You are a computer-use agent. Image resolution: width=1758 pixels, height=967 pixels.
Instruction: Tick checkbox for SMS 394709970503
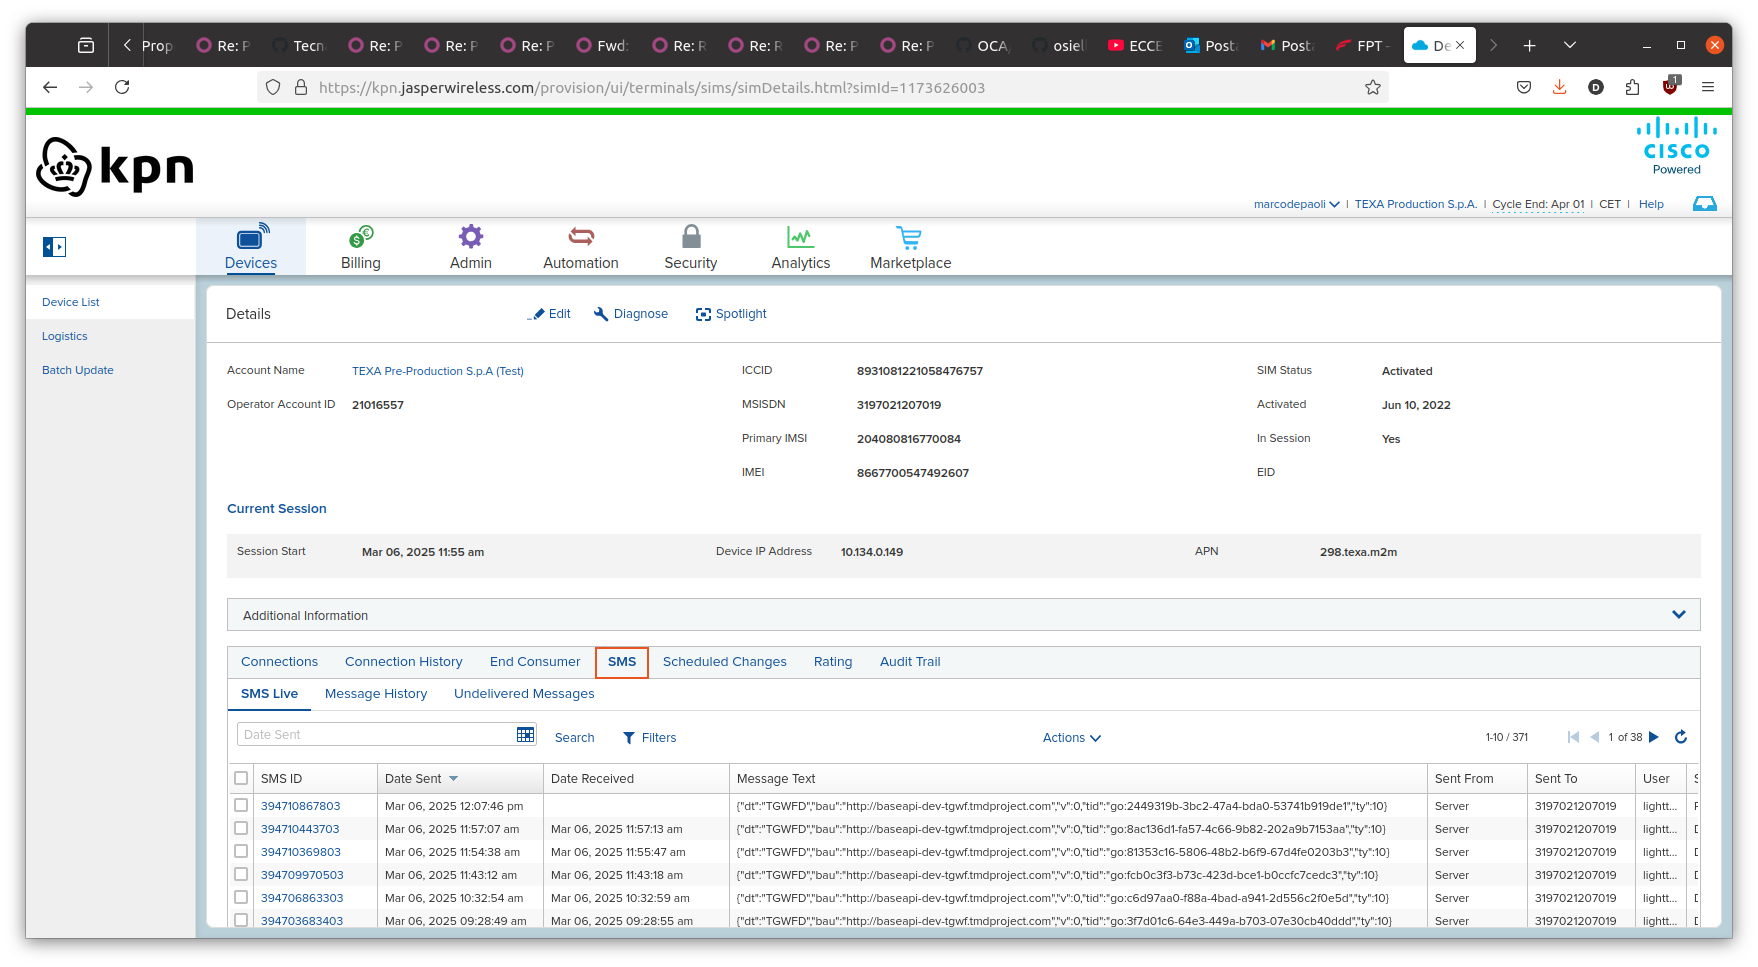pyautogui.click(x=241, y=874)
